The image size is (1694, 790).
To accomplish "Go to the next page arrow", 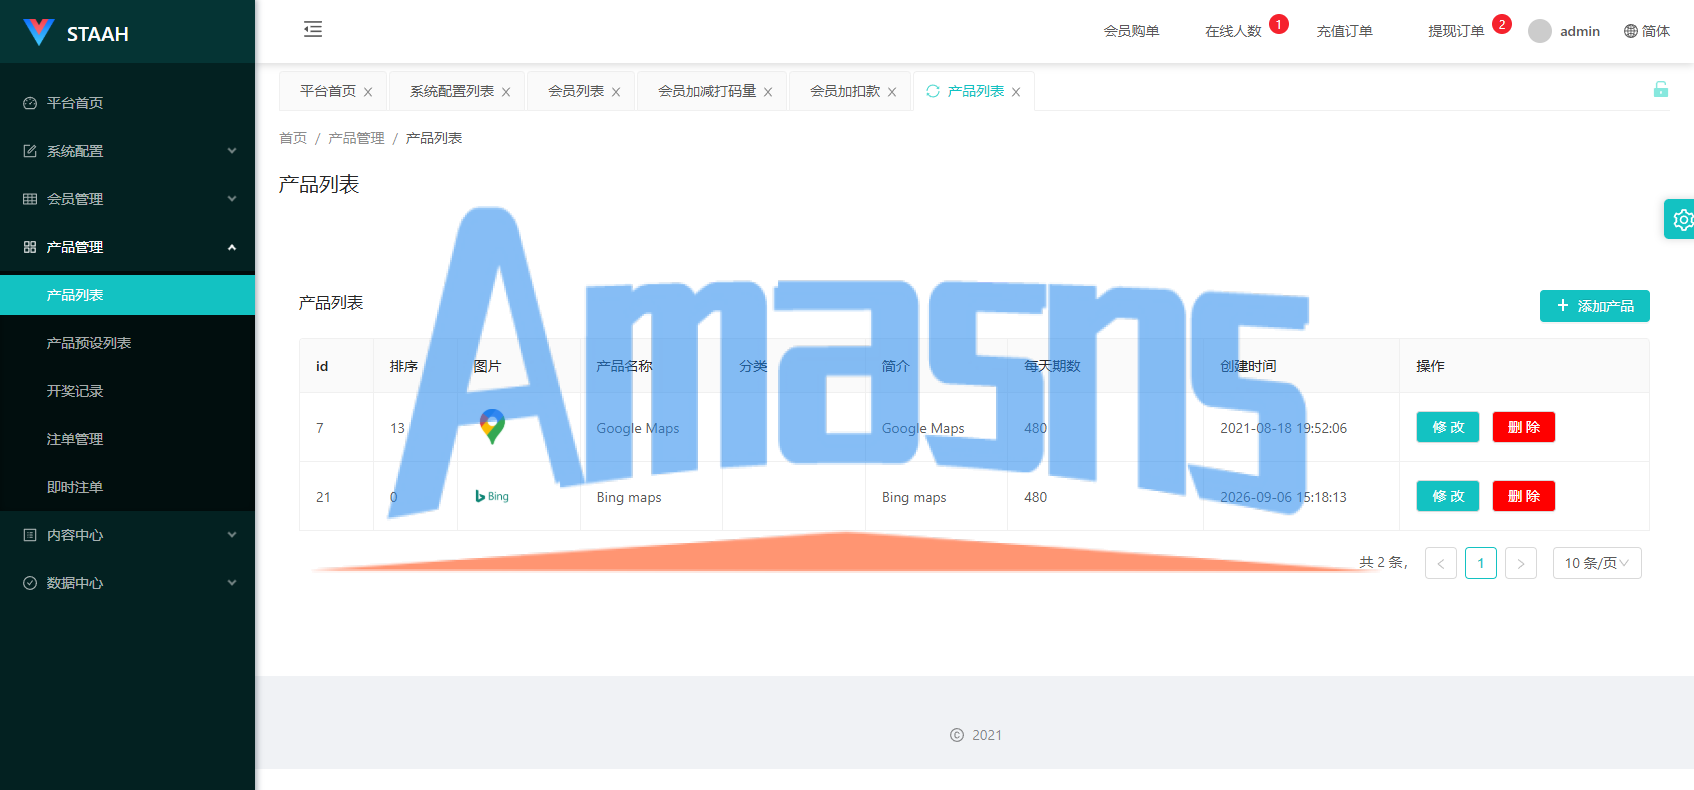I will [1520, 563].
